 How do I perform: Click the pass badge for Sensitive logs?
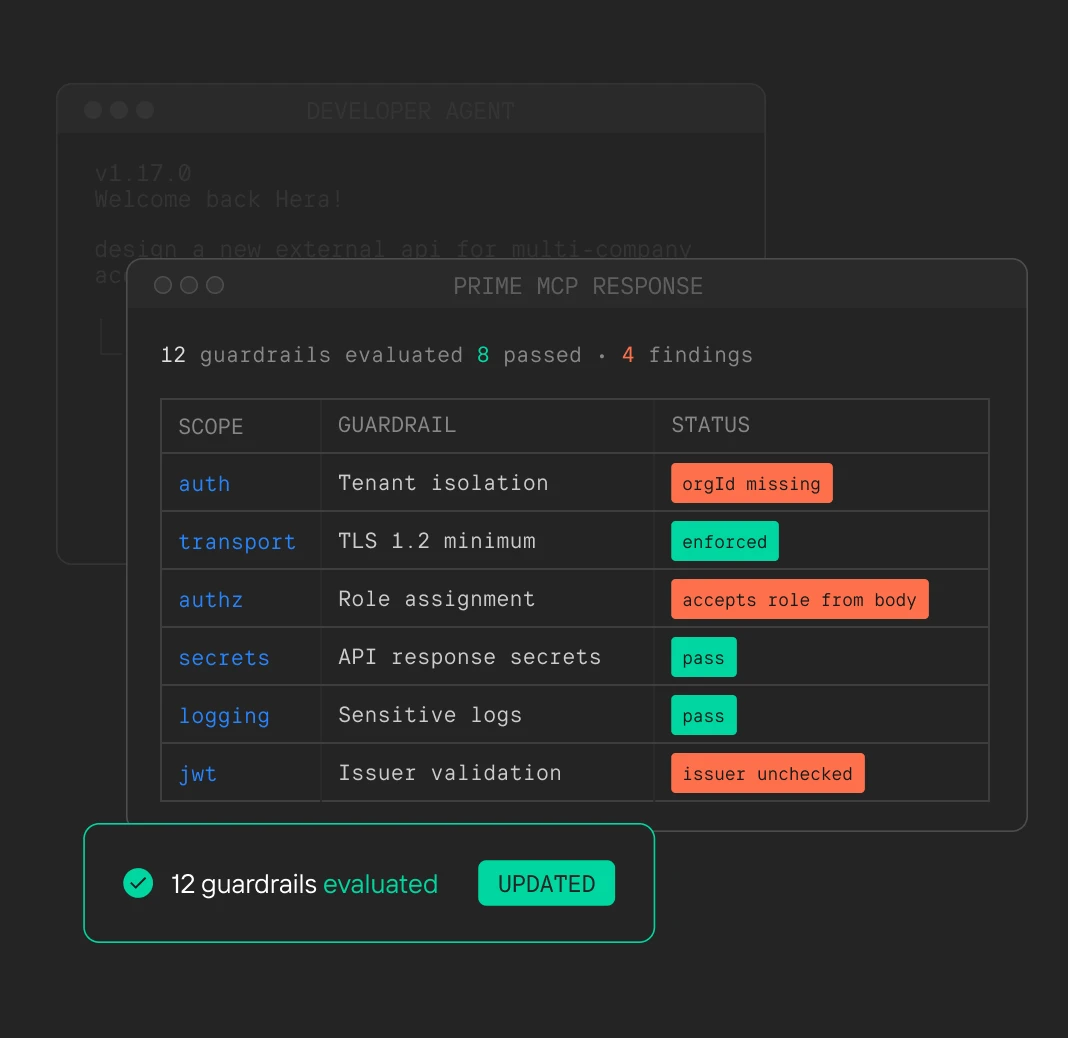tap(704, 714)
